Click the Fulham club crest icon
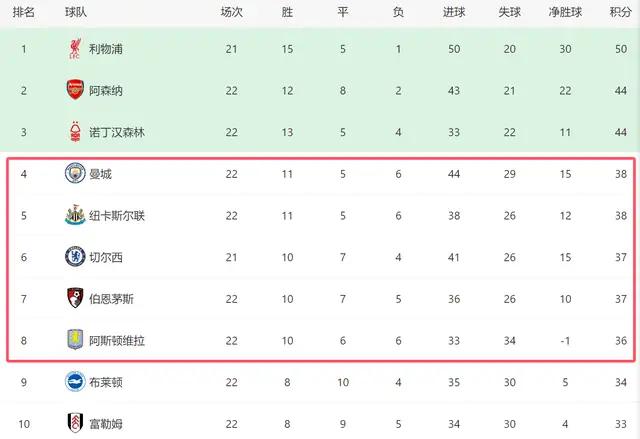This screenshot has height=439, width=640. click(75, 423)
